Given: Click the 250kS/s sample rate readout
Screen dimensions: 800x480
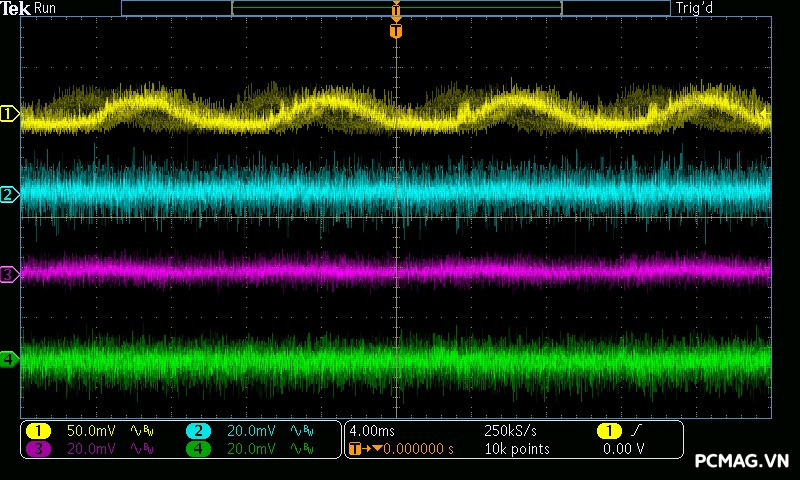Looking at the screenshot, I should click(x=510, y=431).
